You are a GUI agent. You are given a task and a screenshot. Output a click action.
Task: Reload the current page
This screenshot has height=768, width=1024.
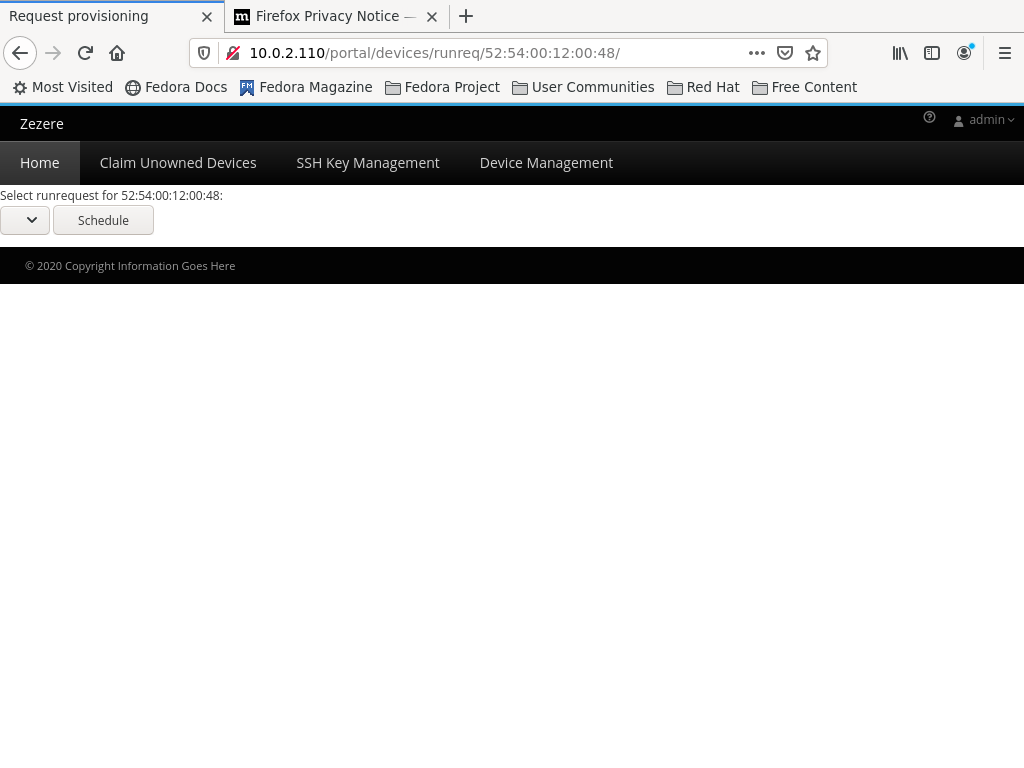(85, 53)
